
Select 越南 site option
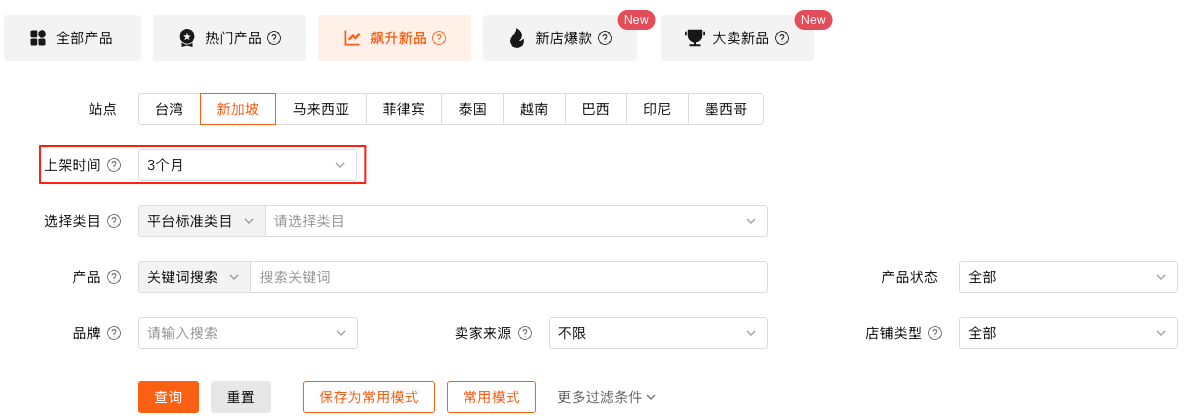pyautogui.click(x=534, y=109)
